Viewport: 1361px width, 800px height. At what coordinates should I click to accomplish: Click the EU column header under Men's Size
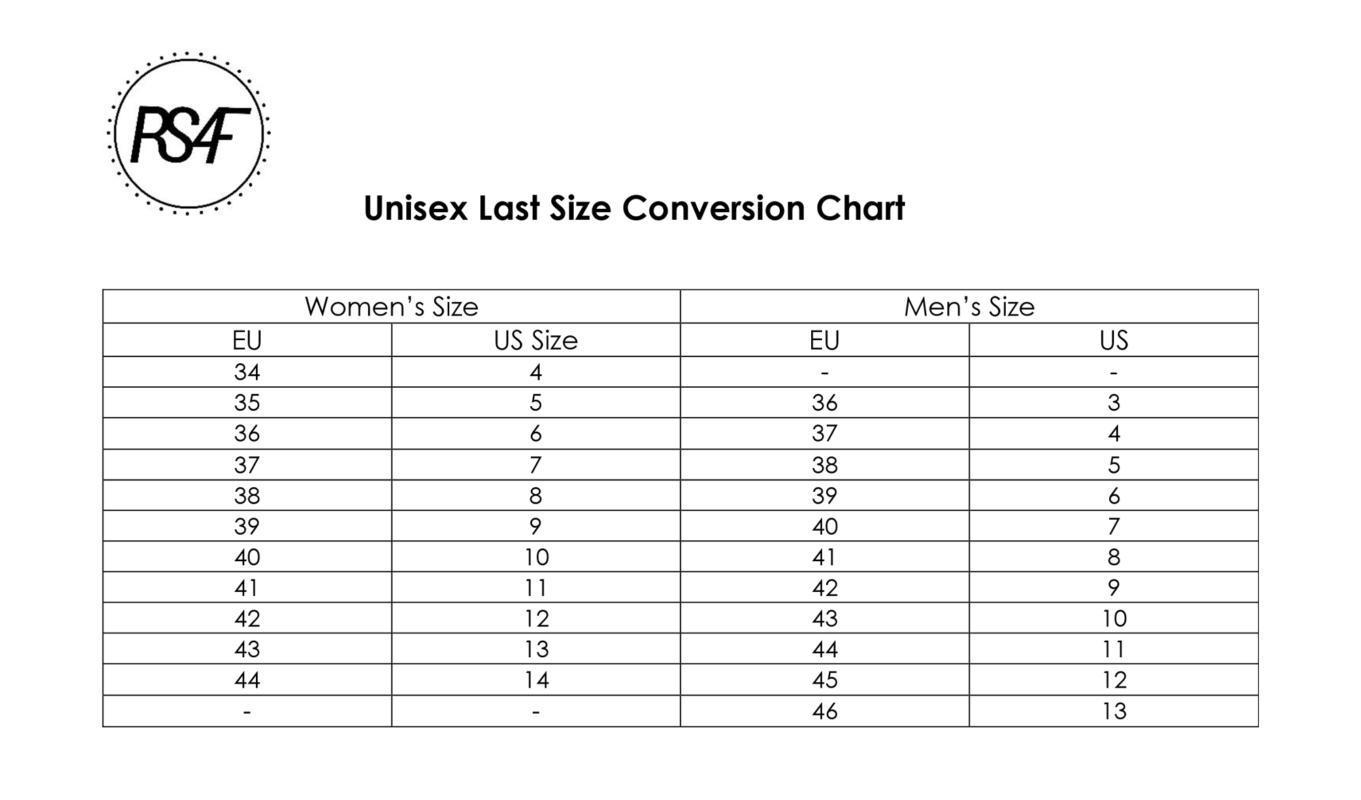(824, 340)
